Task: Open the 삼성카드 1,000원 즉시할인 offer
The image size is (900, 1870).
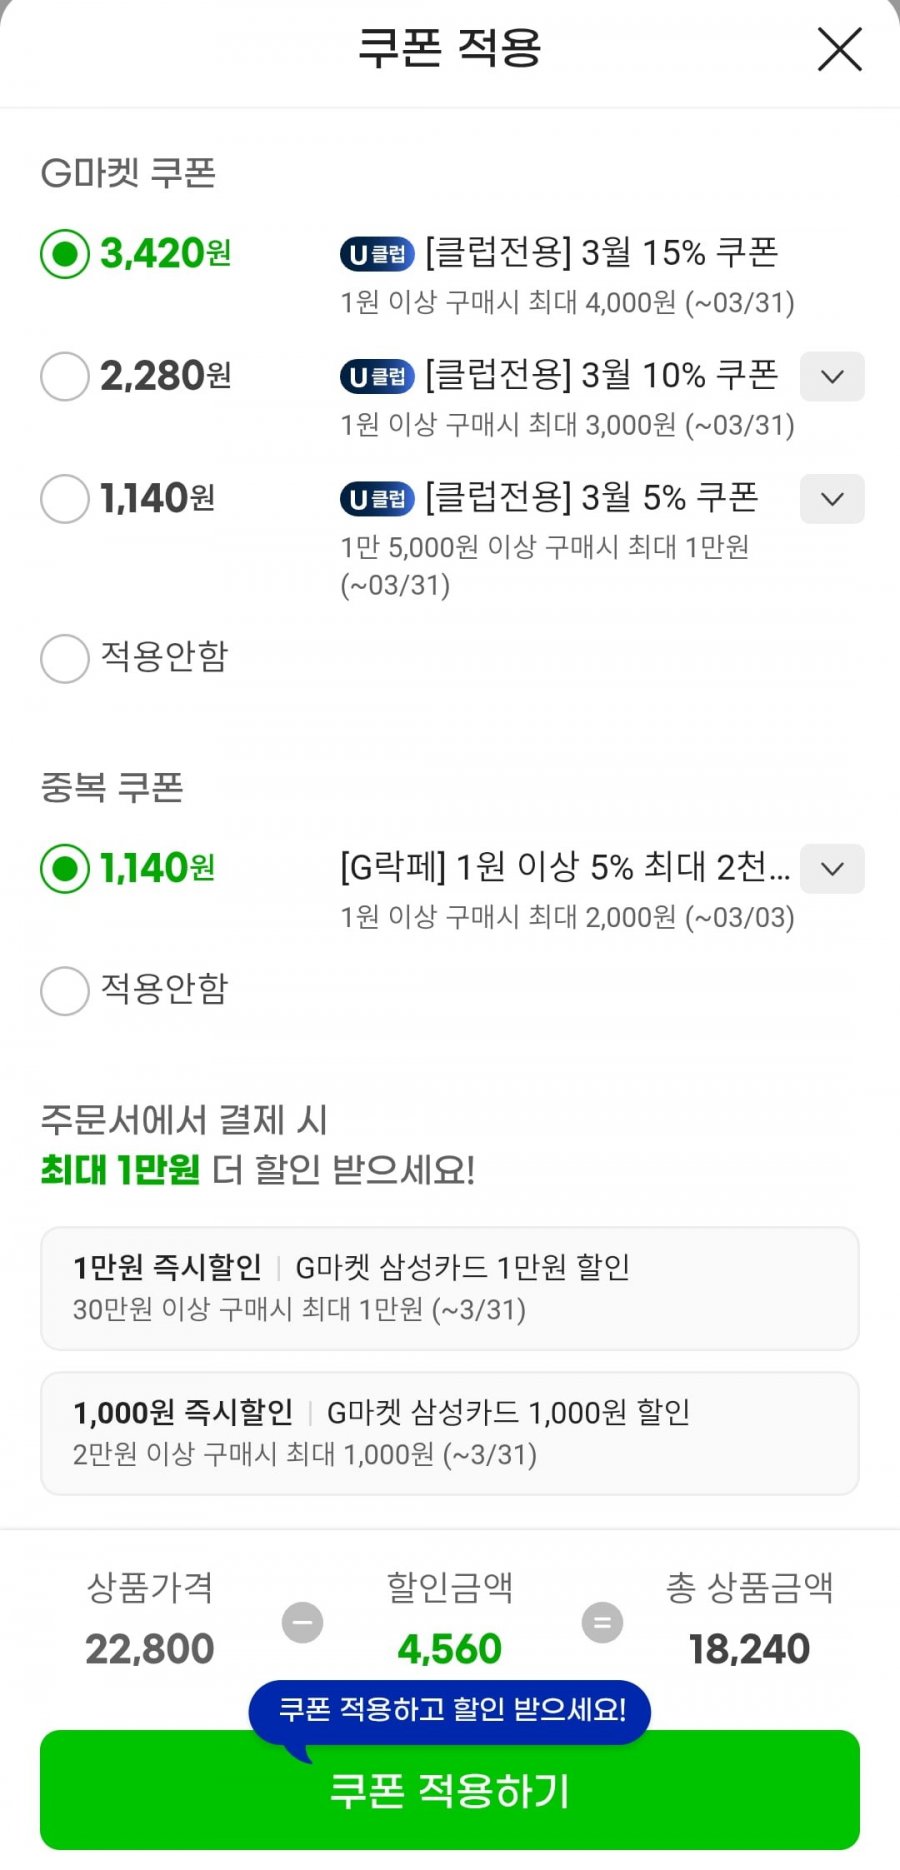Action: (x=450, y=1433)
